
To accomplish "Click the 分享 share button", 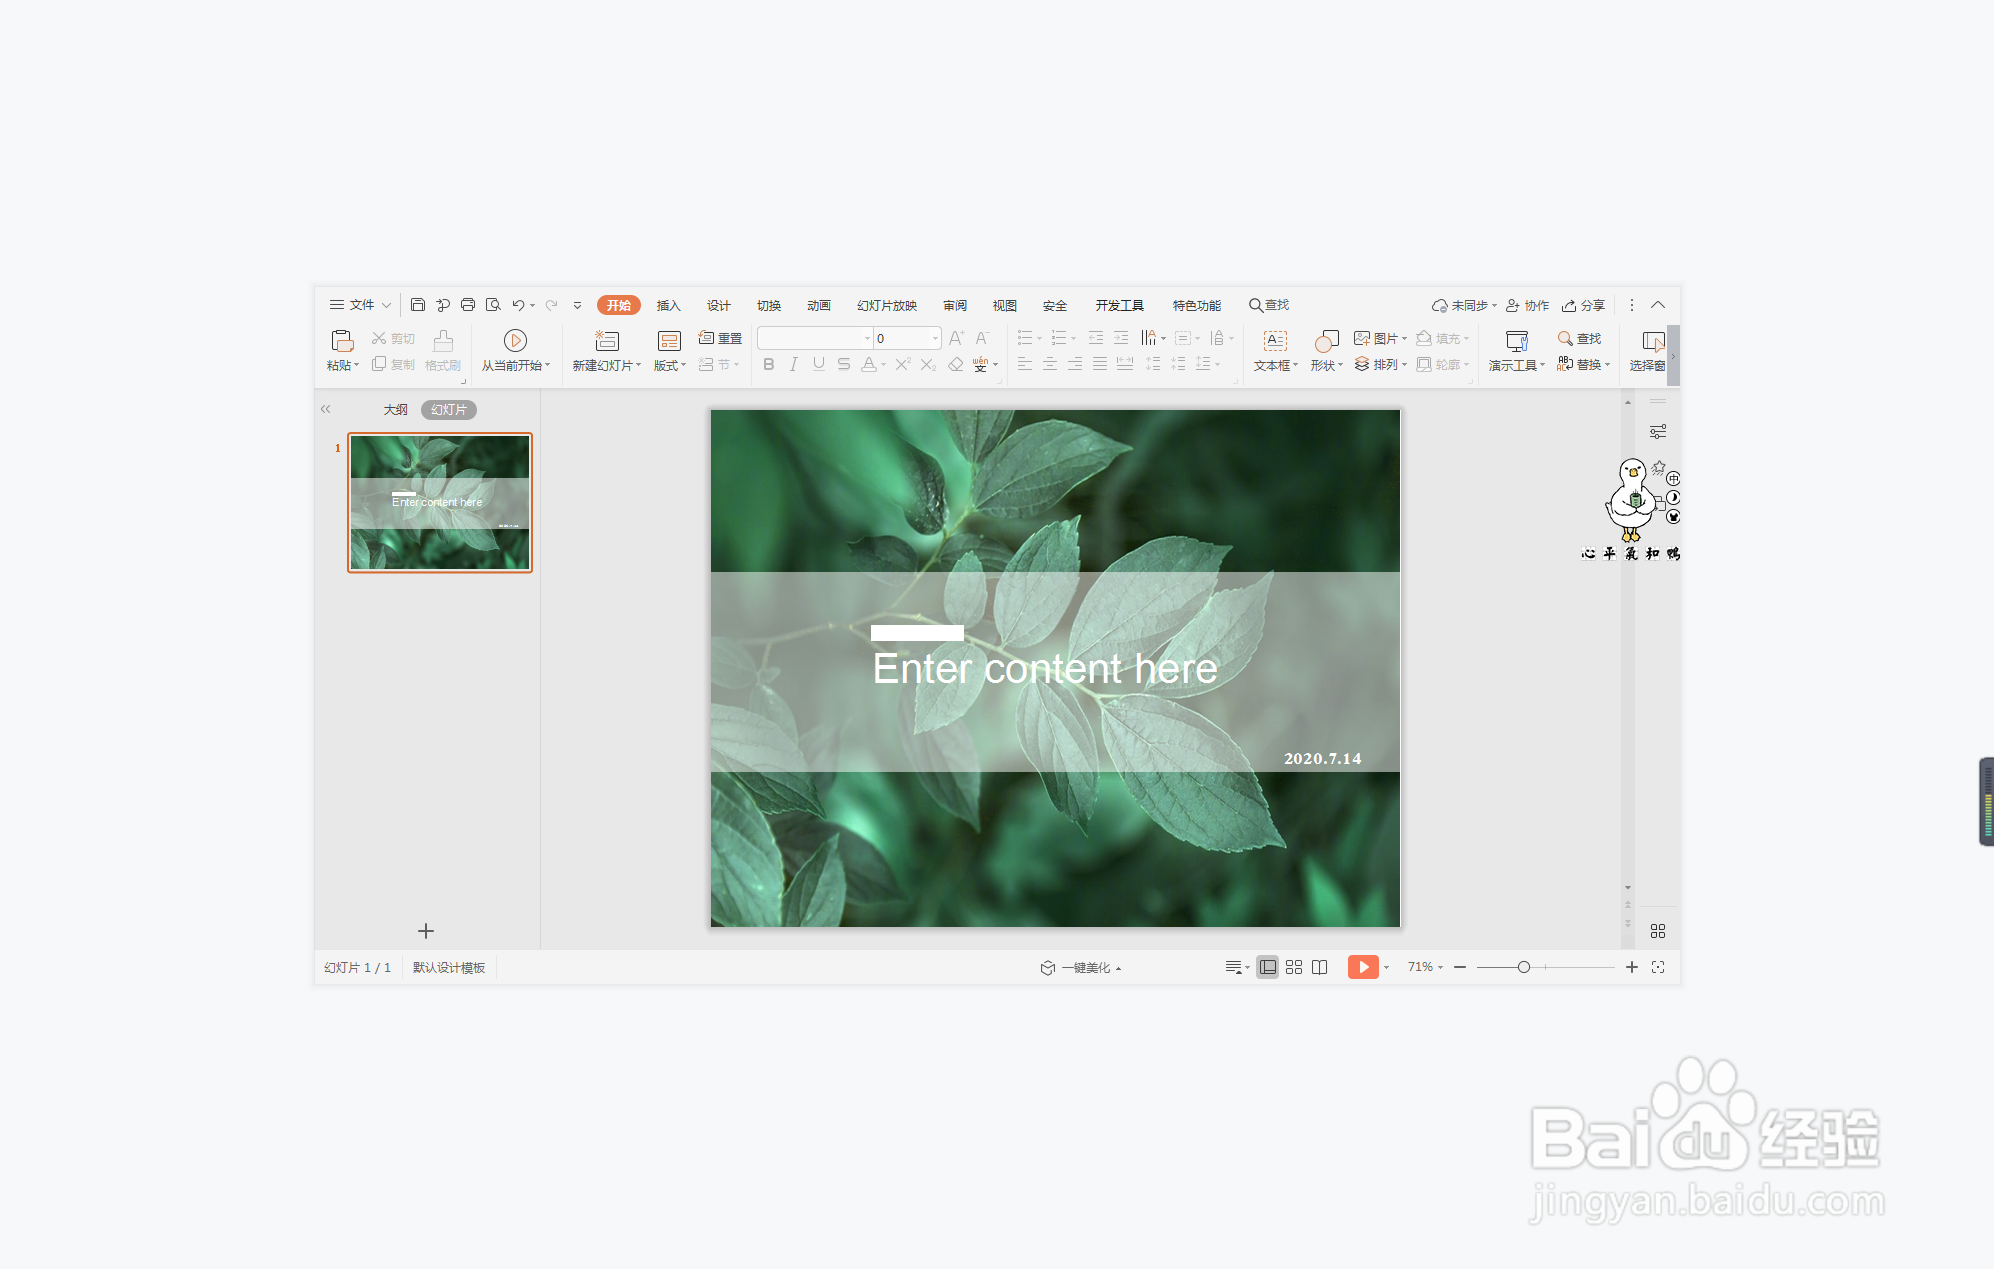I will click(x=1584, y=305).
